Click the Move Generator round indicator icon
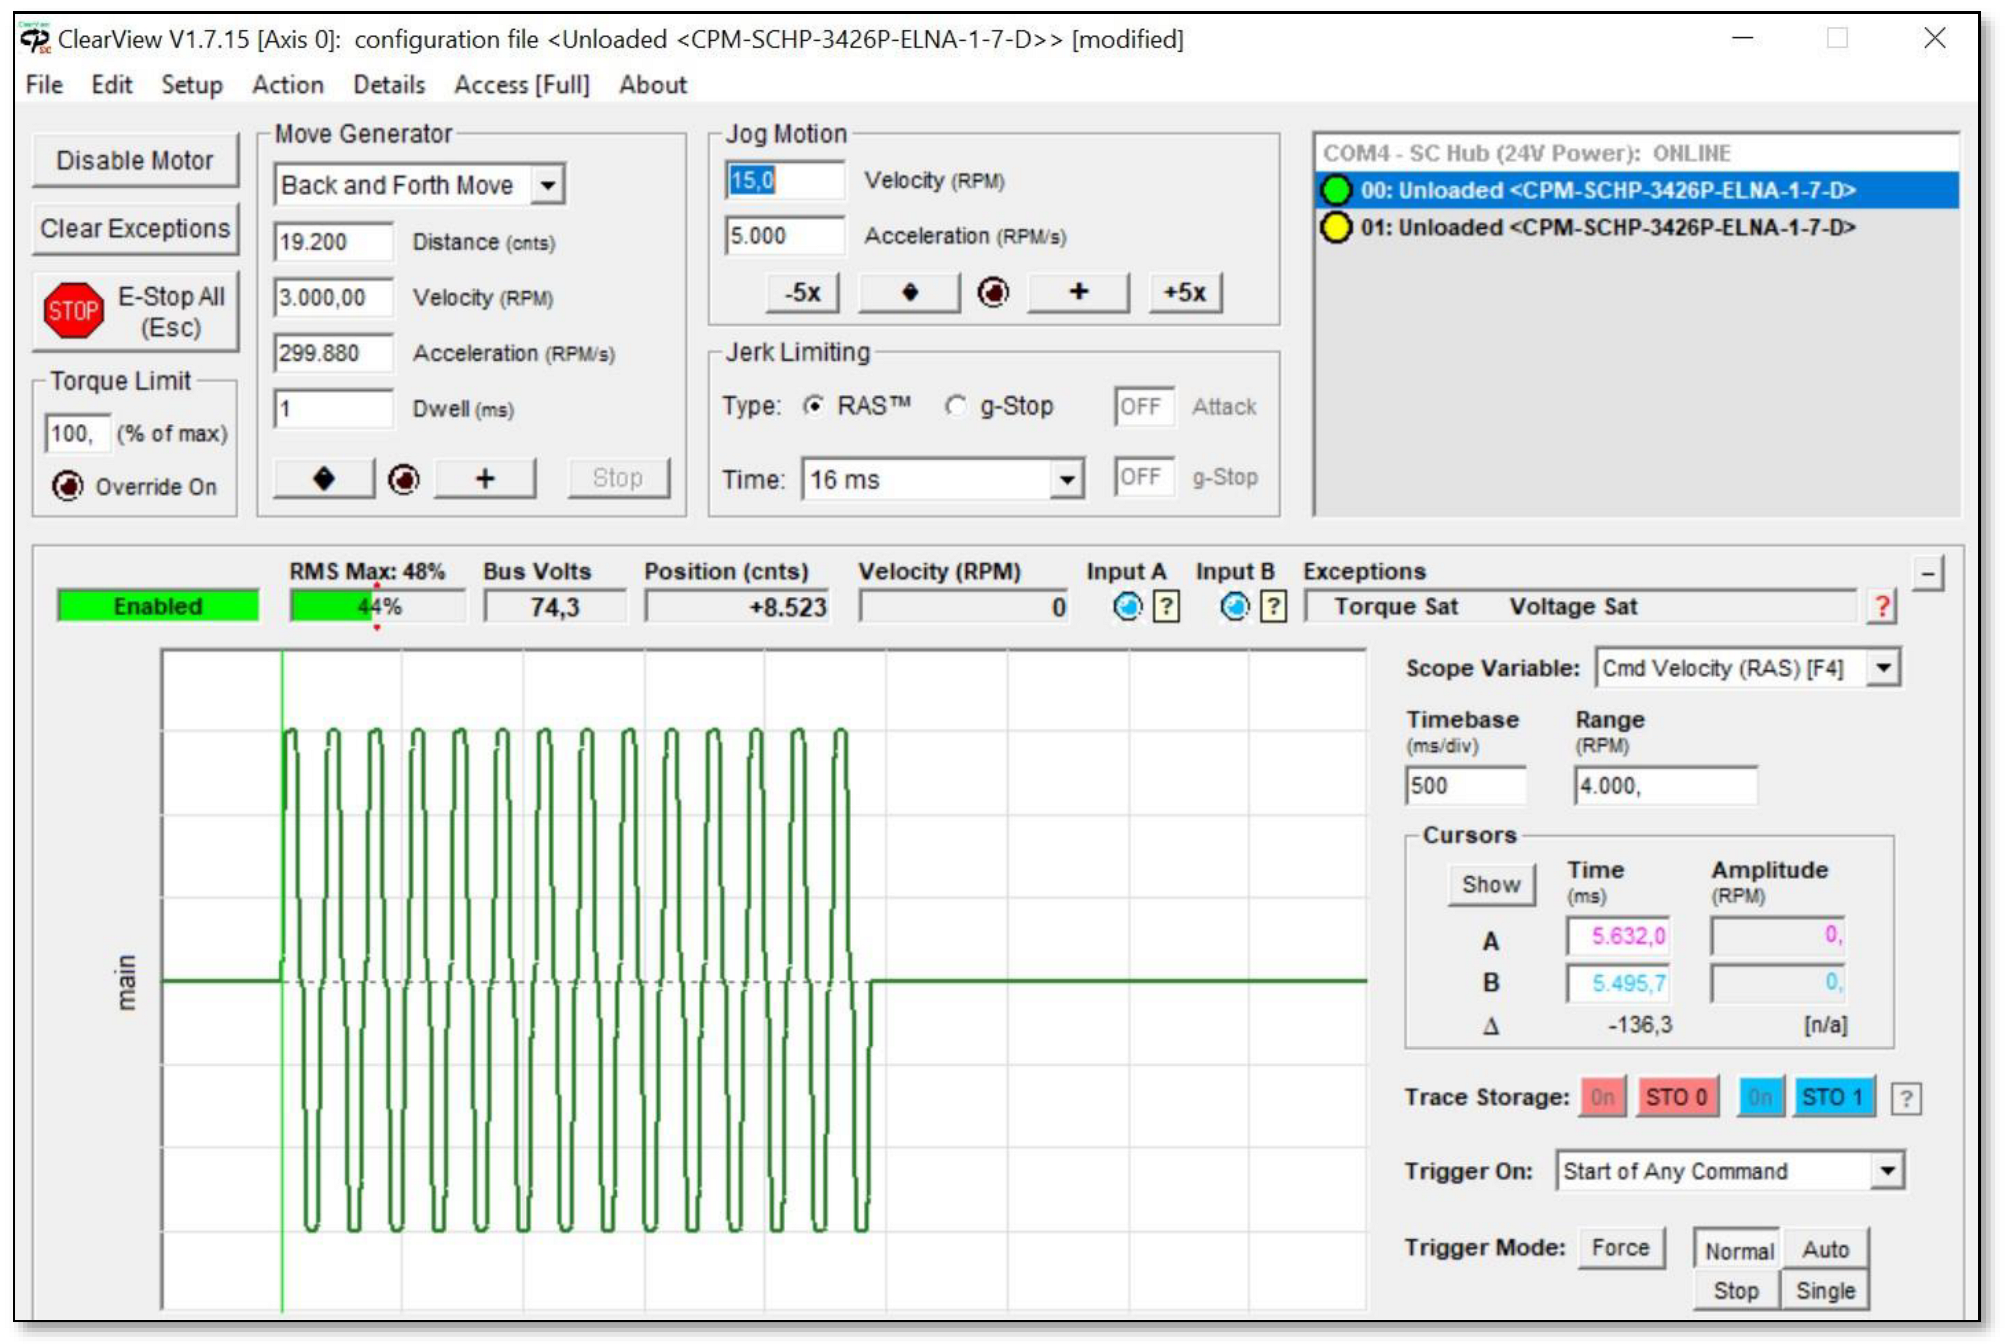The width and height of the screenshot is (2005, 1344). [404, 479]
